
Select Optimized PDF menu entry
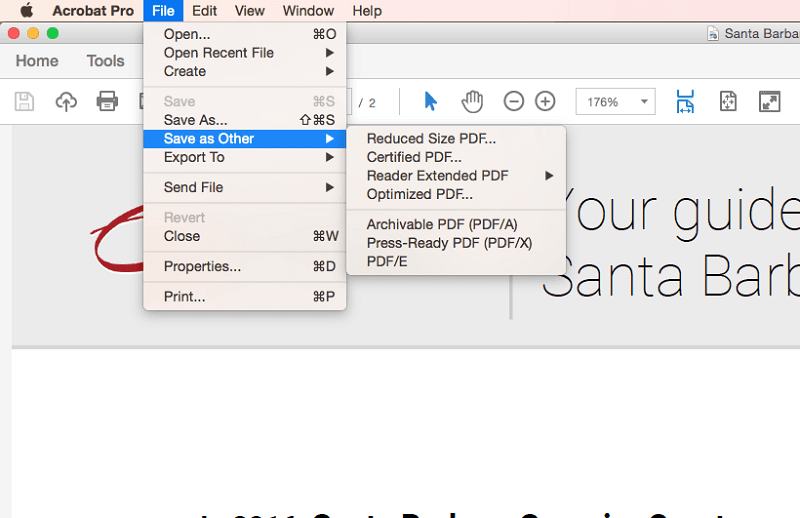419,194
